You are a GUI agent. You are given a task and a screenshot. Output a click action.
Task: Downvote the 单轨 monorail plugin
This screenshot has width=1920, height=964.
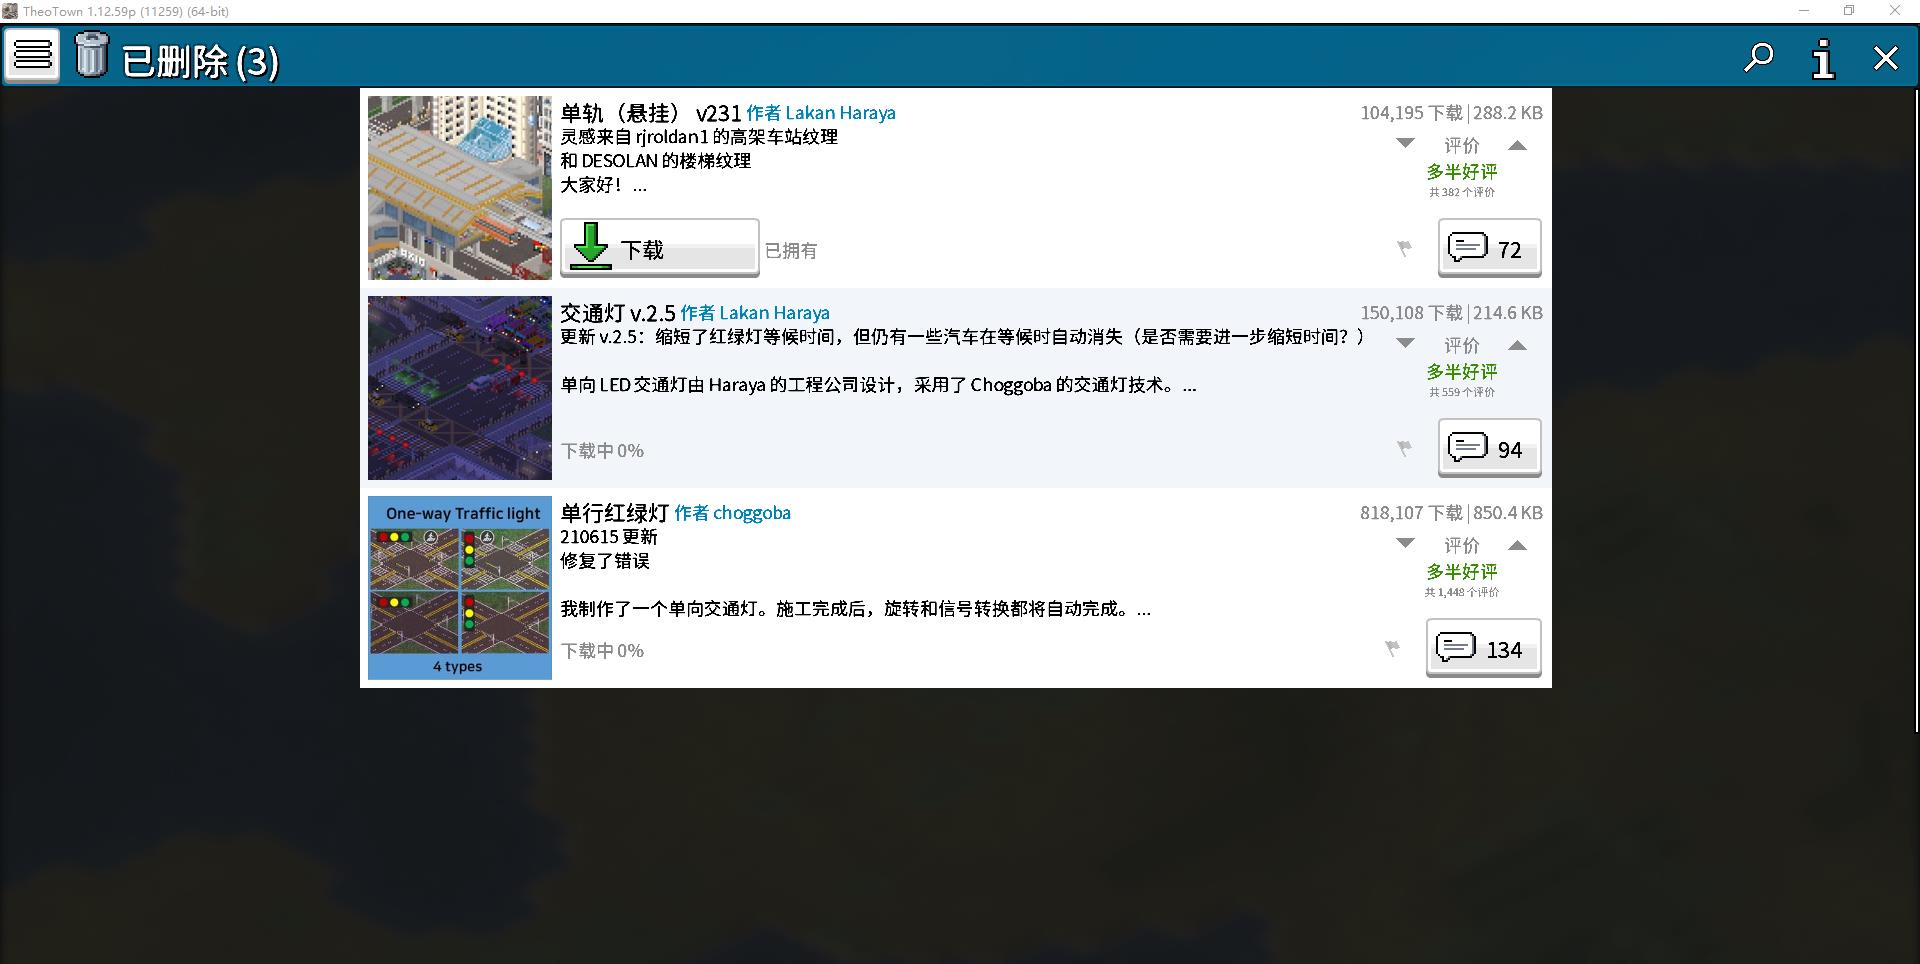pos(1405,144)
